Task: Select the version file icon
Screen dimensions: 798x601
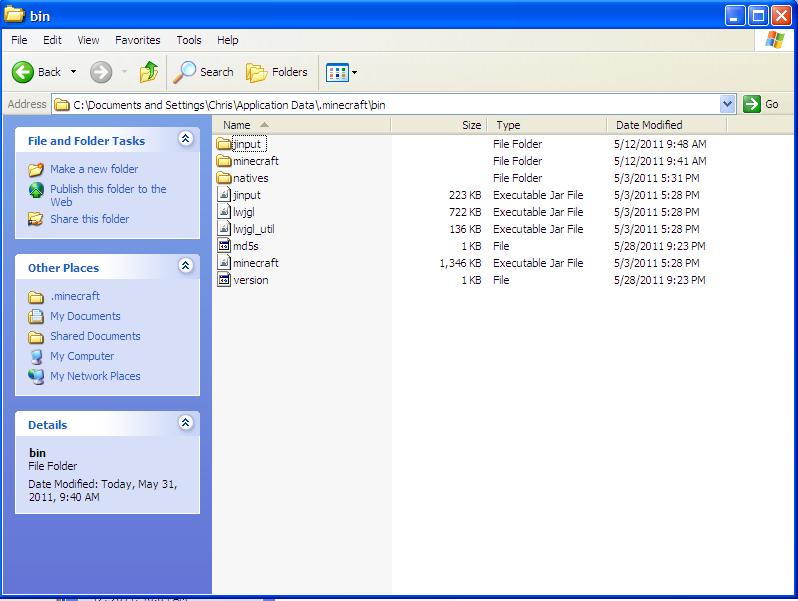Action: tap(224, 280)
